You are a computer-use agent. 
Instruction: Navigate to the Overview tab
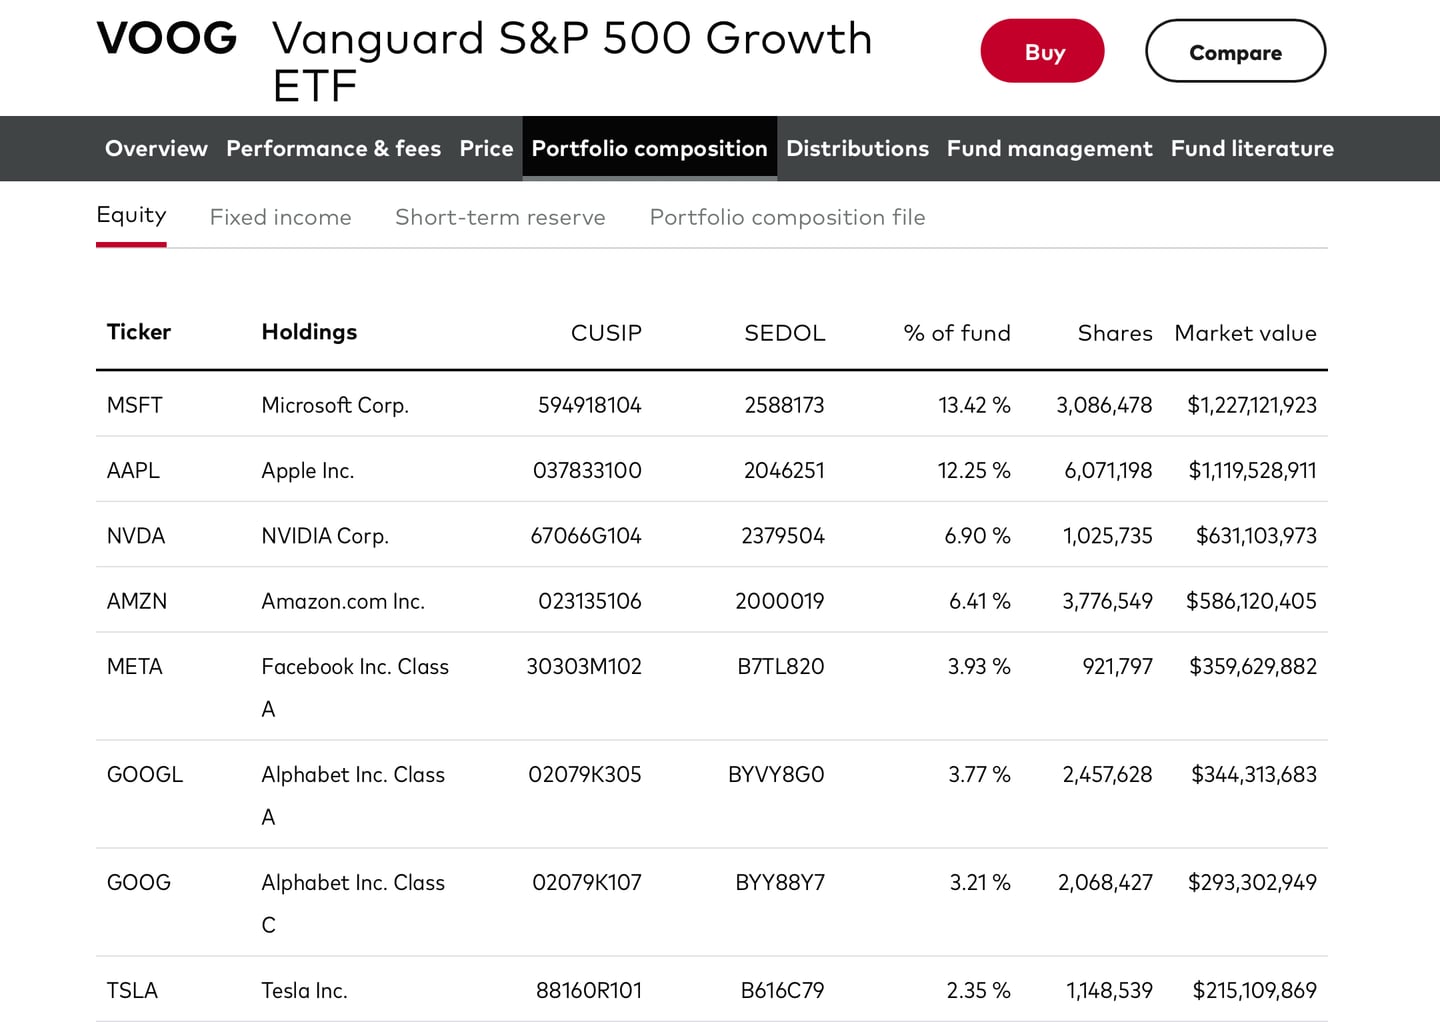156,148
